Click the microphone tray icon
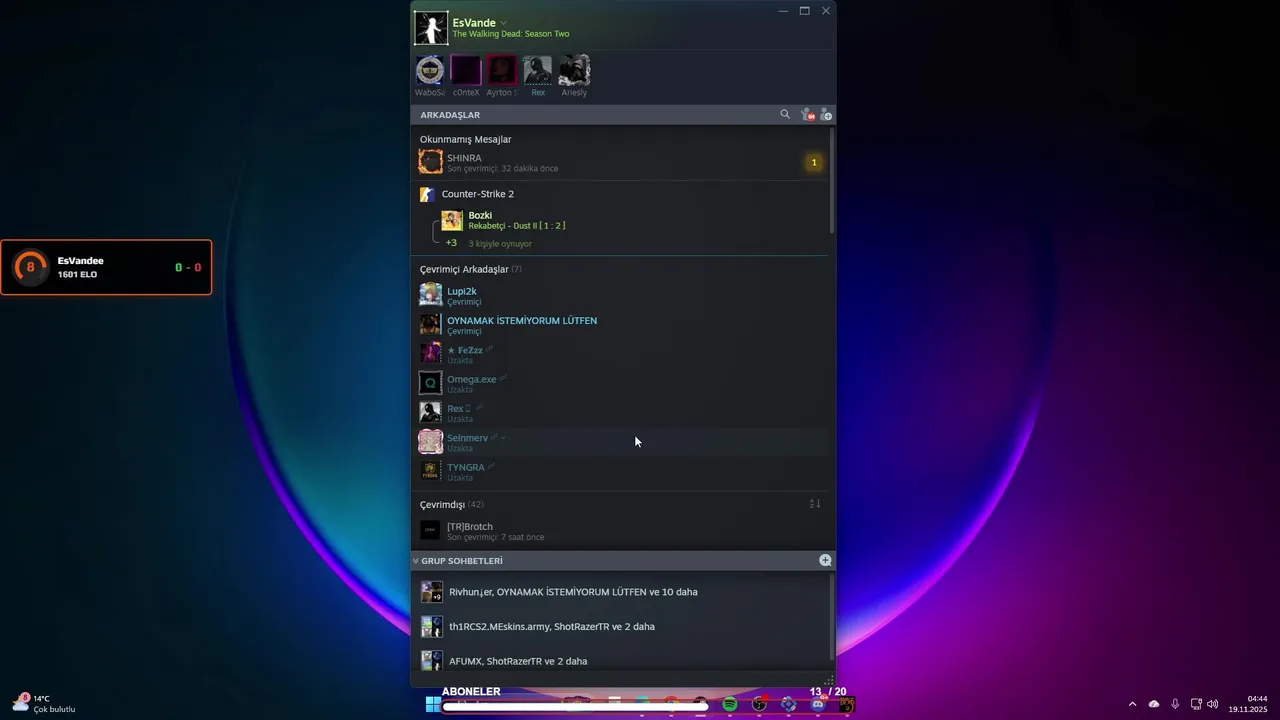 click(x=1175, y=704)
